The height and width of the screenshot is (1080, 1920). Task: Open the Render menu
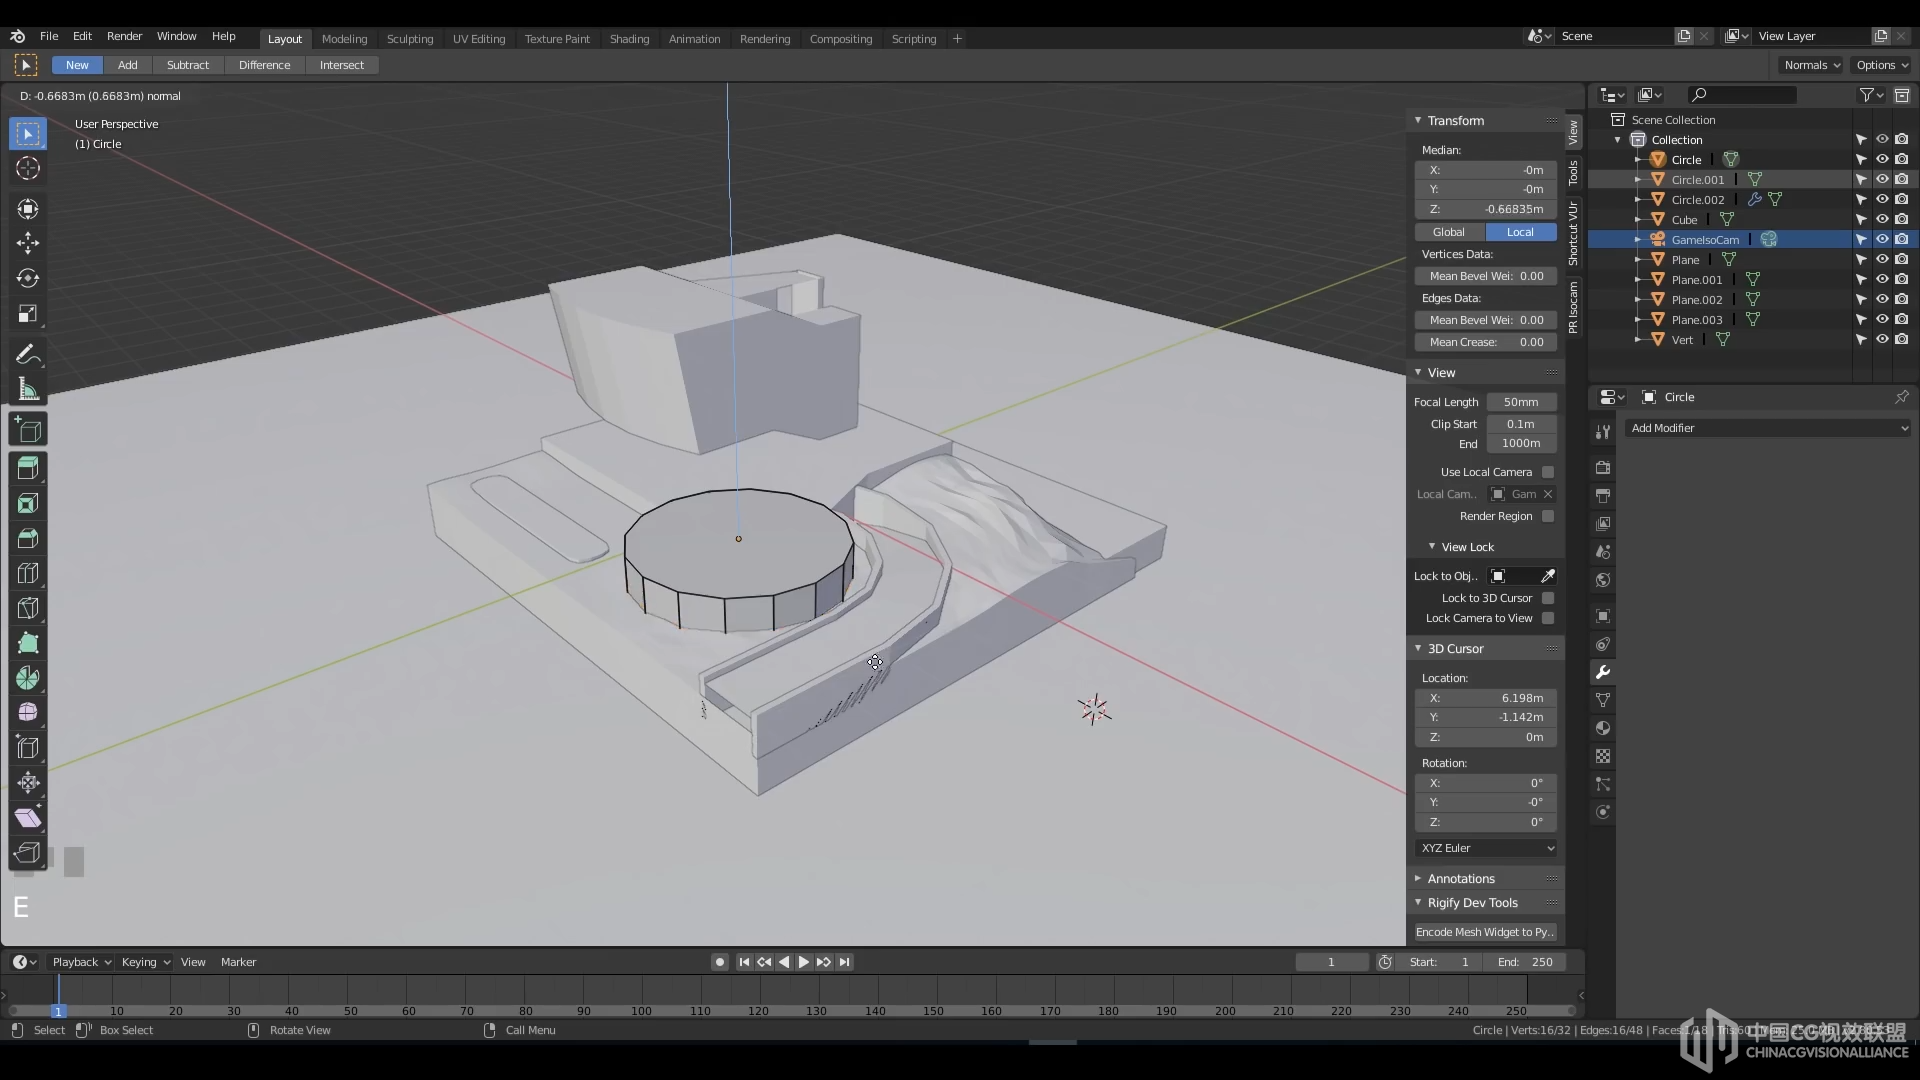tap(125, 36)
